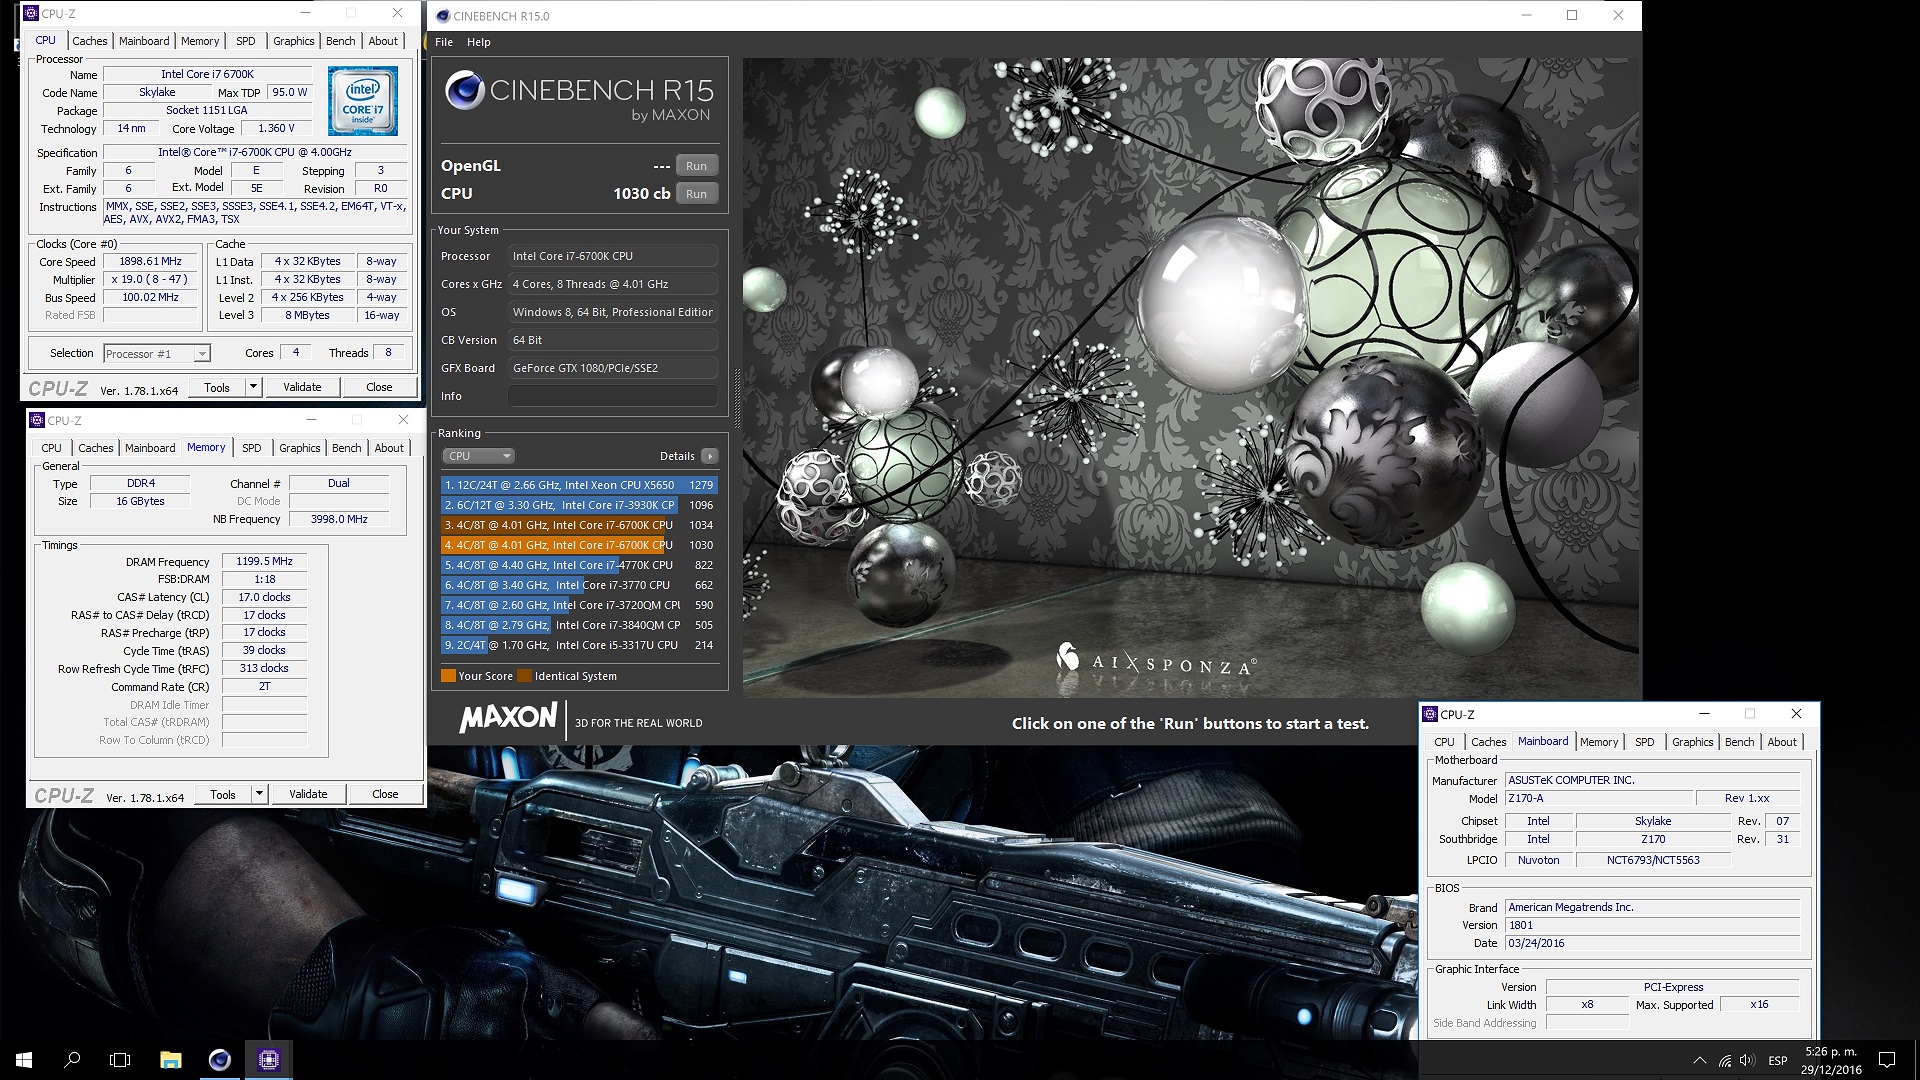Open the Action Center notifications icon
The image size is (1920, 1080).
1887,1060
